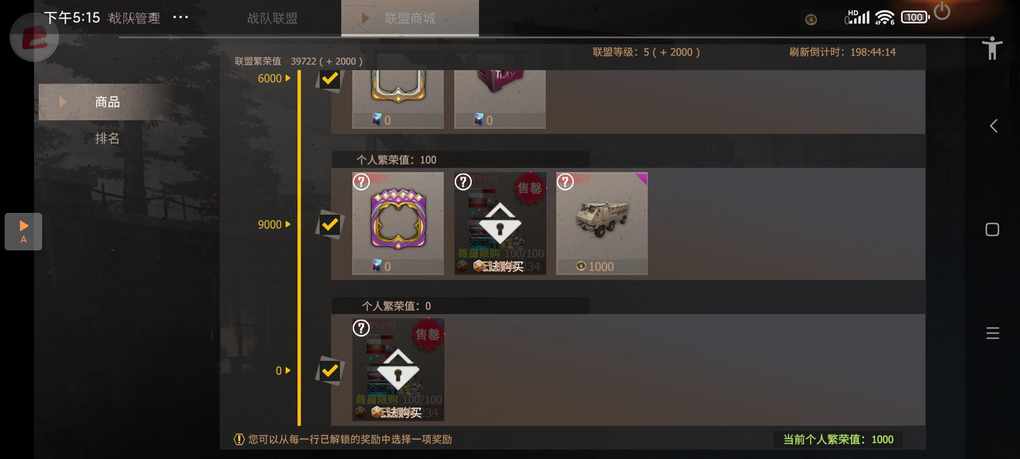Tap the accessibility figure icon

click(991, 48)
